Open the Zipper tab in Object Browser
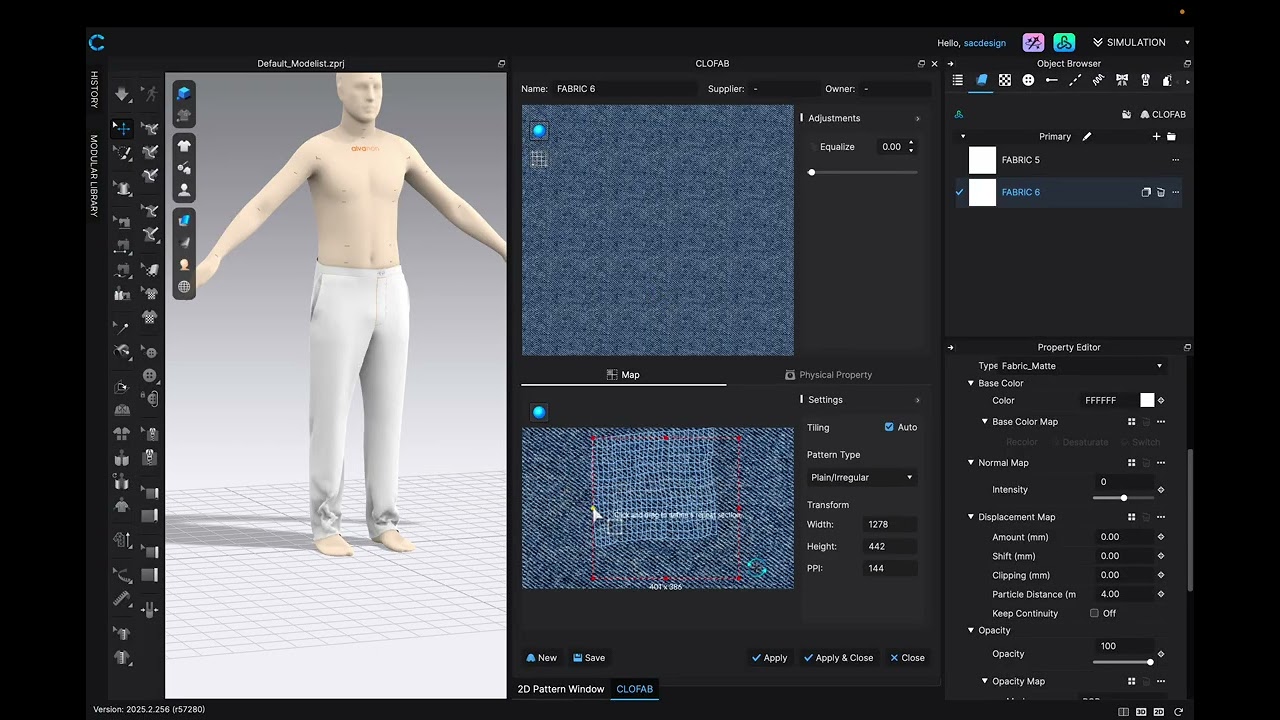 (1145, 80)
